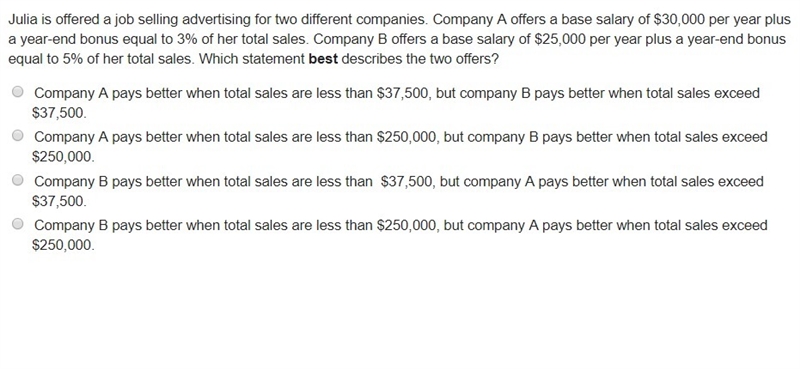Select radio for Company A better under $250,000

click(18, 136)
